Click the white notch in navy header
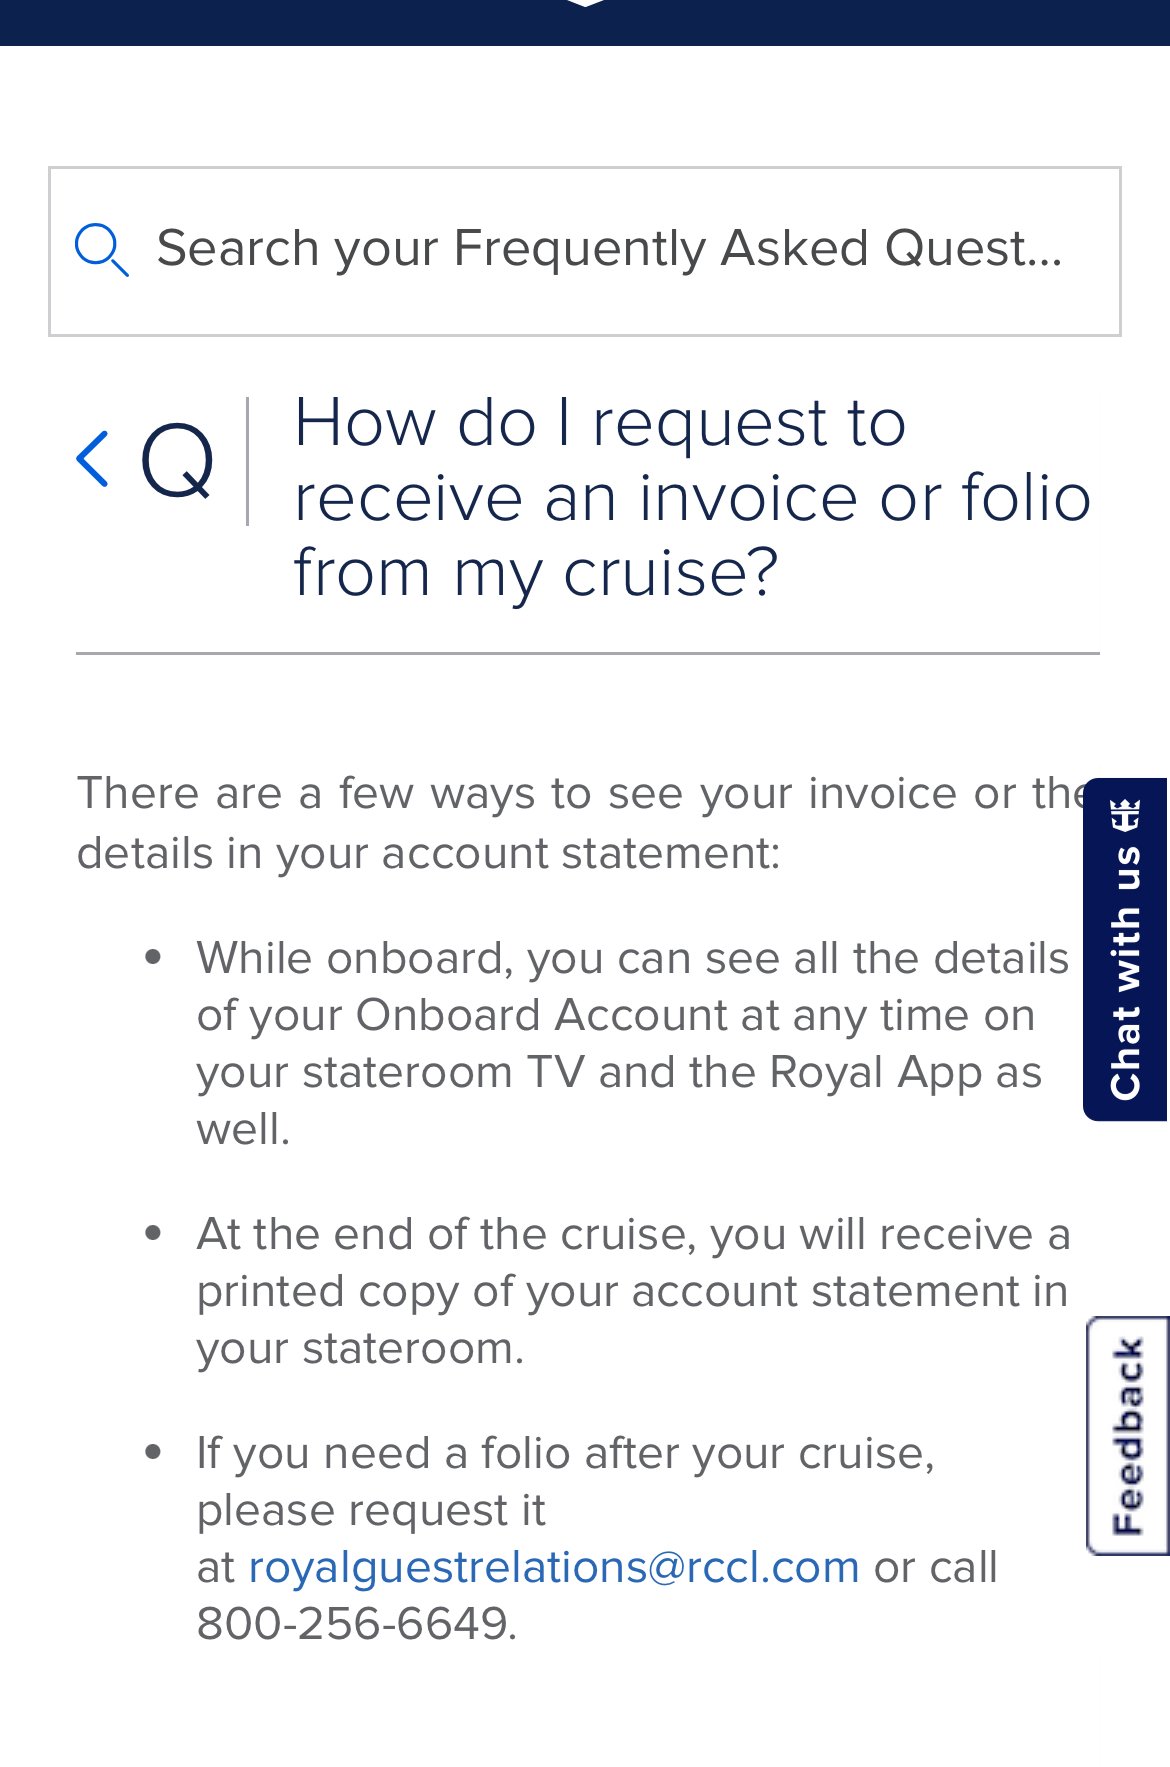The image size is (1170, 1767). 585,3
